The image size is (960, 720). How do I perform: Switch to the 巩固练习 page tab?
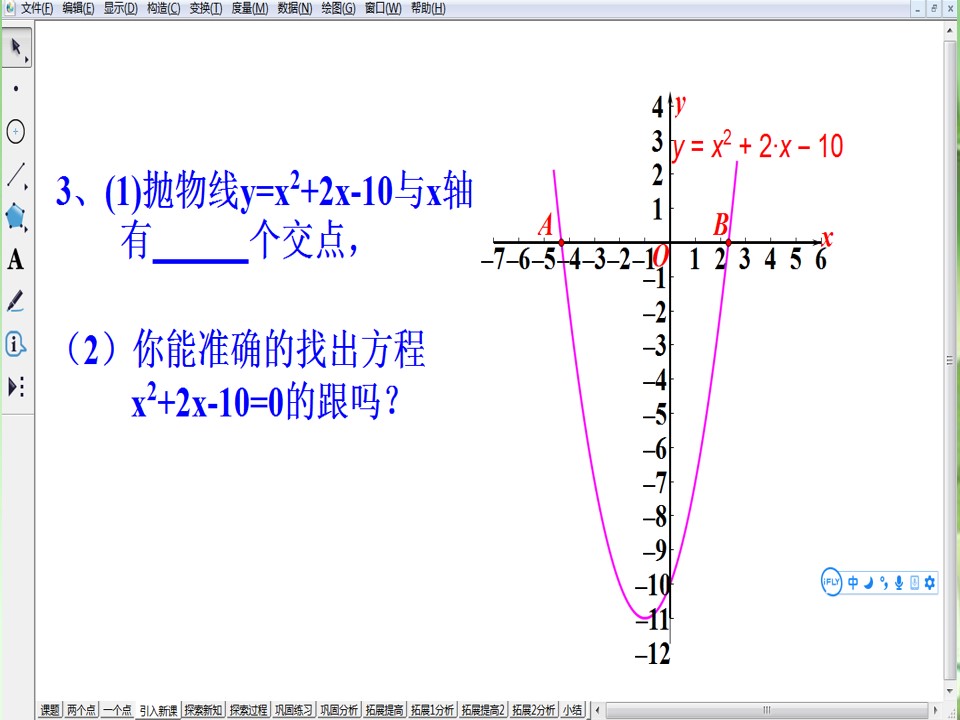[x=293, y=710]
